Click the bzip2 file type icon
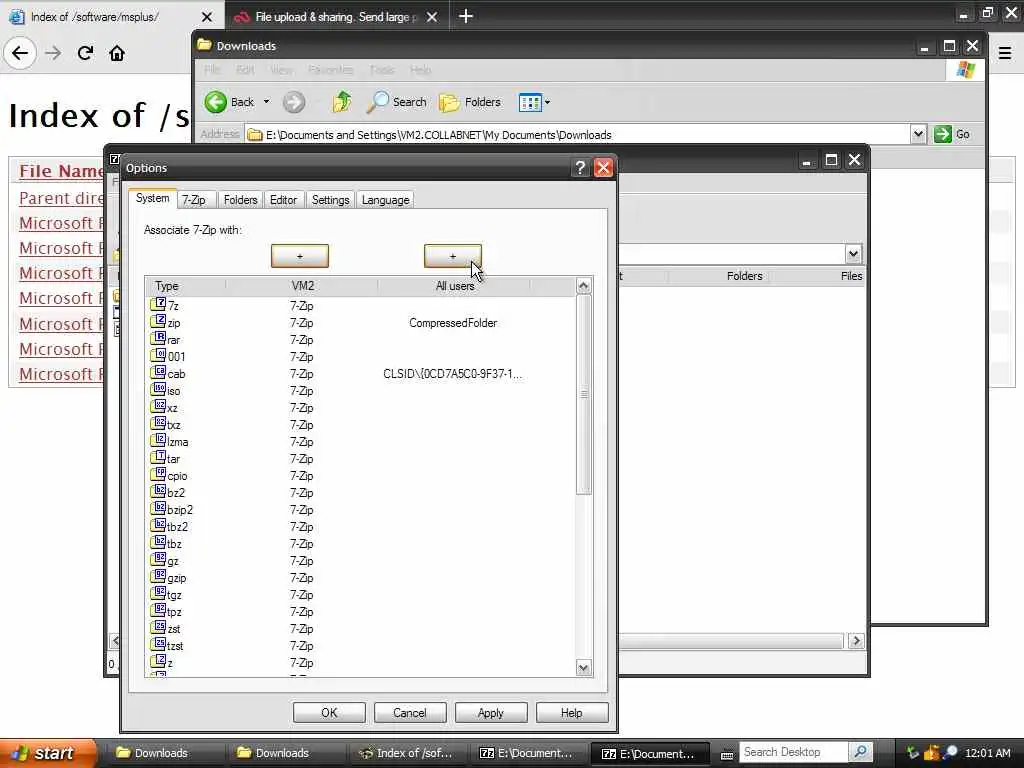The width and height of the screenshot is (1024, 768). click(158, 508)
